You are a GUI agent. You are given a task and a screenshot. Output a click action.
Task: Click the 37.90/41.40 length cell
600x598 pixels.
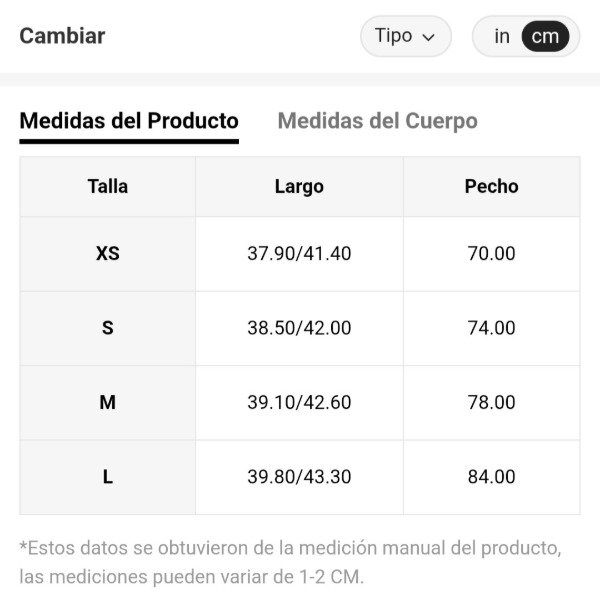299,253
